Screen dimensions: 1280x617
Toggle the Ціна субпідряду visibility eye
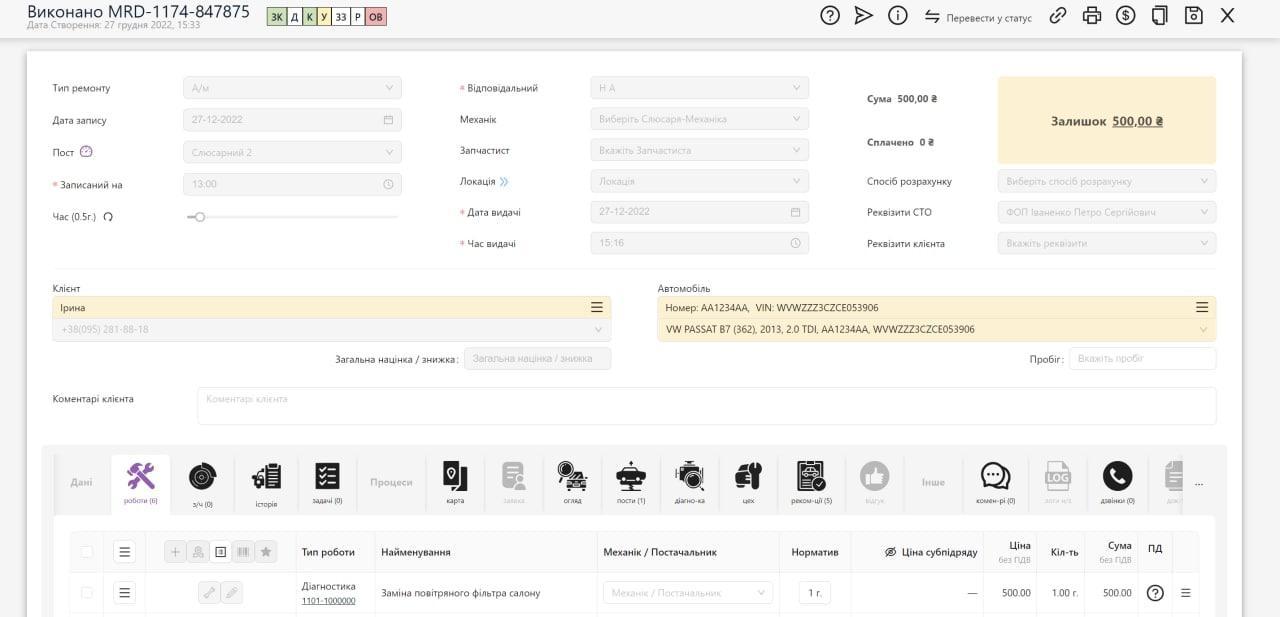click(x=890, y=552)
